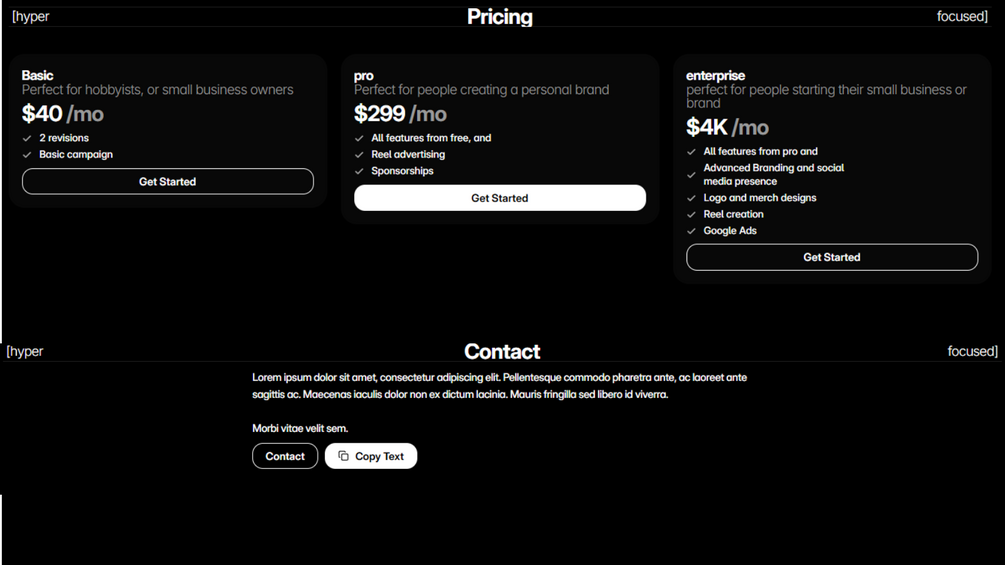The image size is (1005, 565).
Task: Click the copy icon in Copy Text button
Action: point(343,456)
